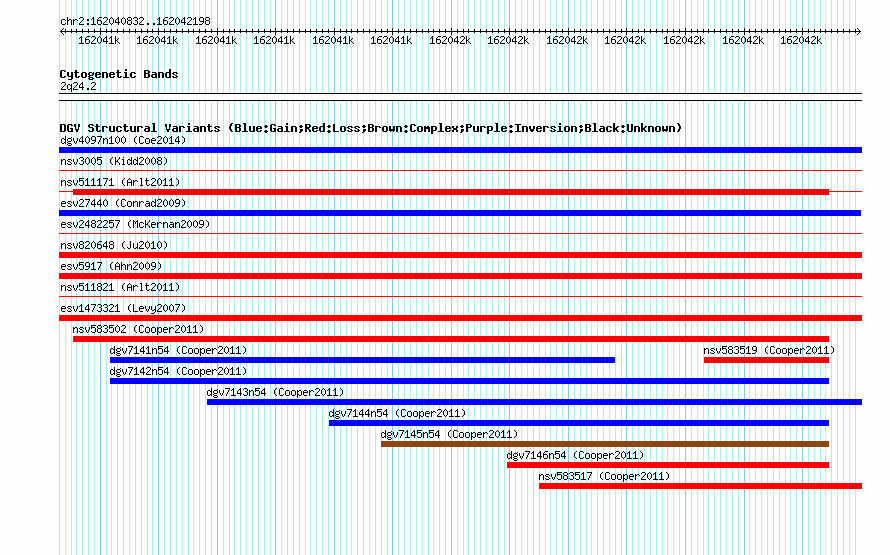Click the blue bar of esv27440
Viewport: 890px width, 555px height.
coord(460,213)
